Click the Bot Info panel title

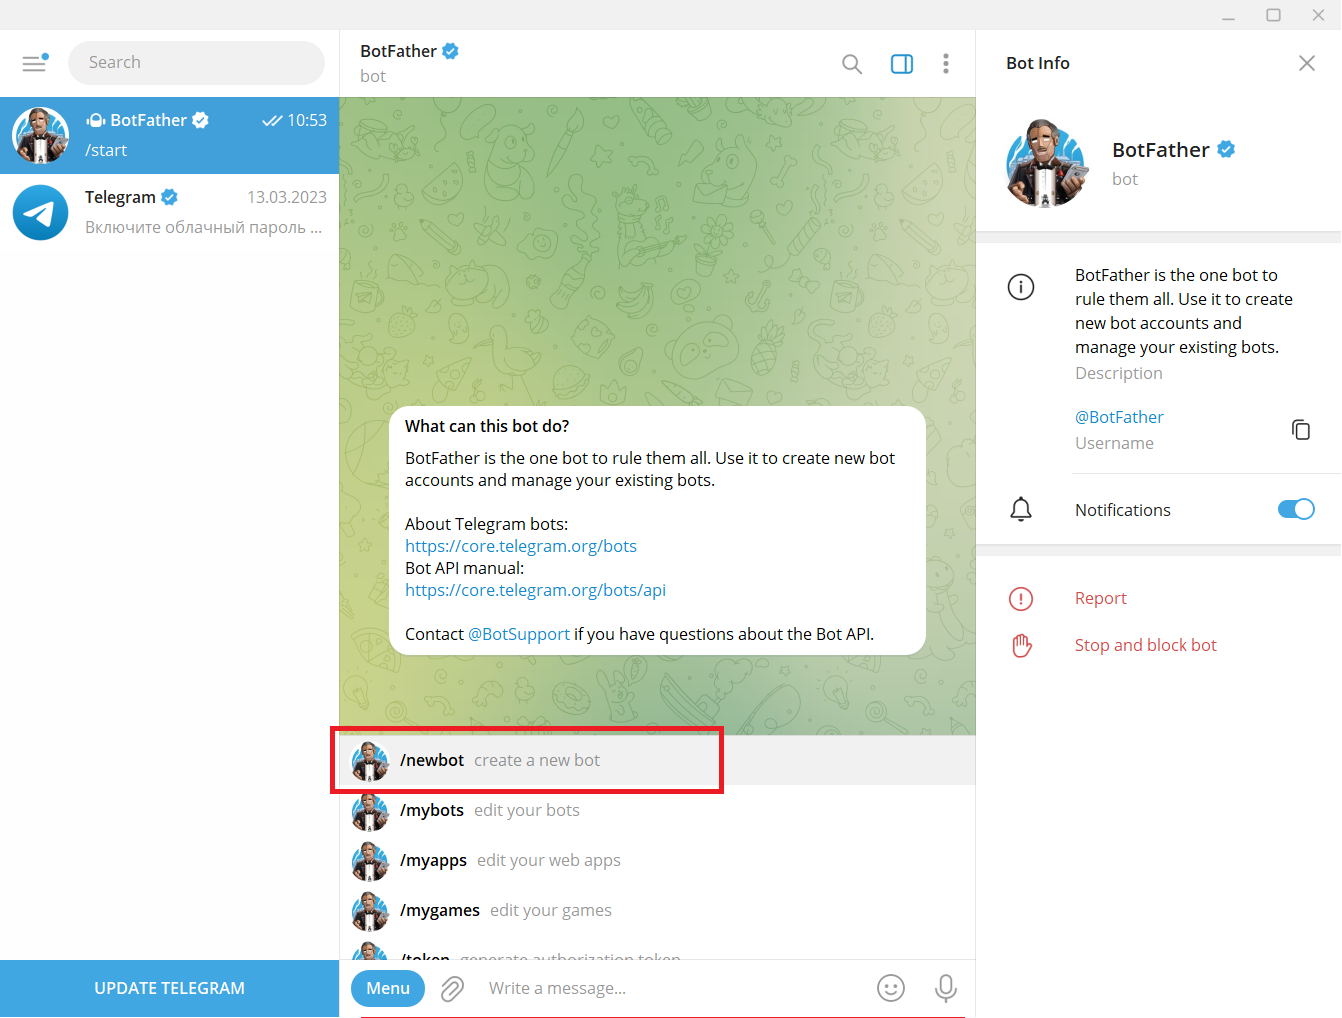click(x=1038, y=63)
